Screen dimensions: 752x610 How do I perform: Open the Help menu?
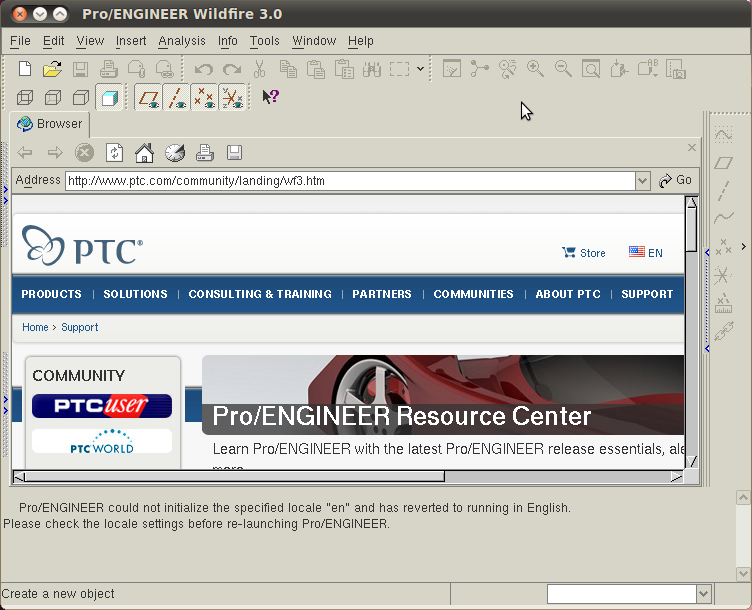[361, 41]
